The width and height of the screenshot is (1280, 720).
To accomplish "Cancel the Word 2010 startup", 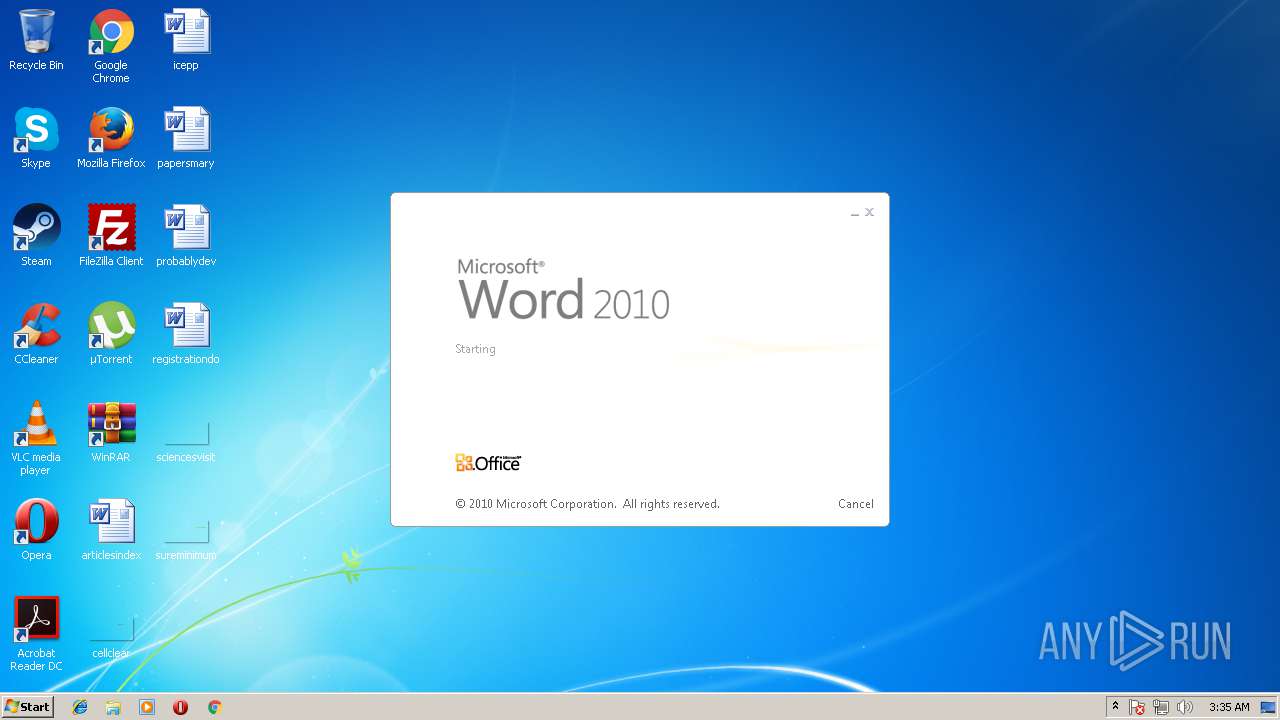I will [856, 504].
